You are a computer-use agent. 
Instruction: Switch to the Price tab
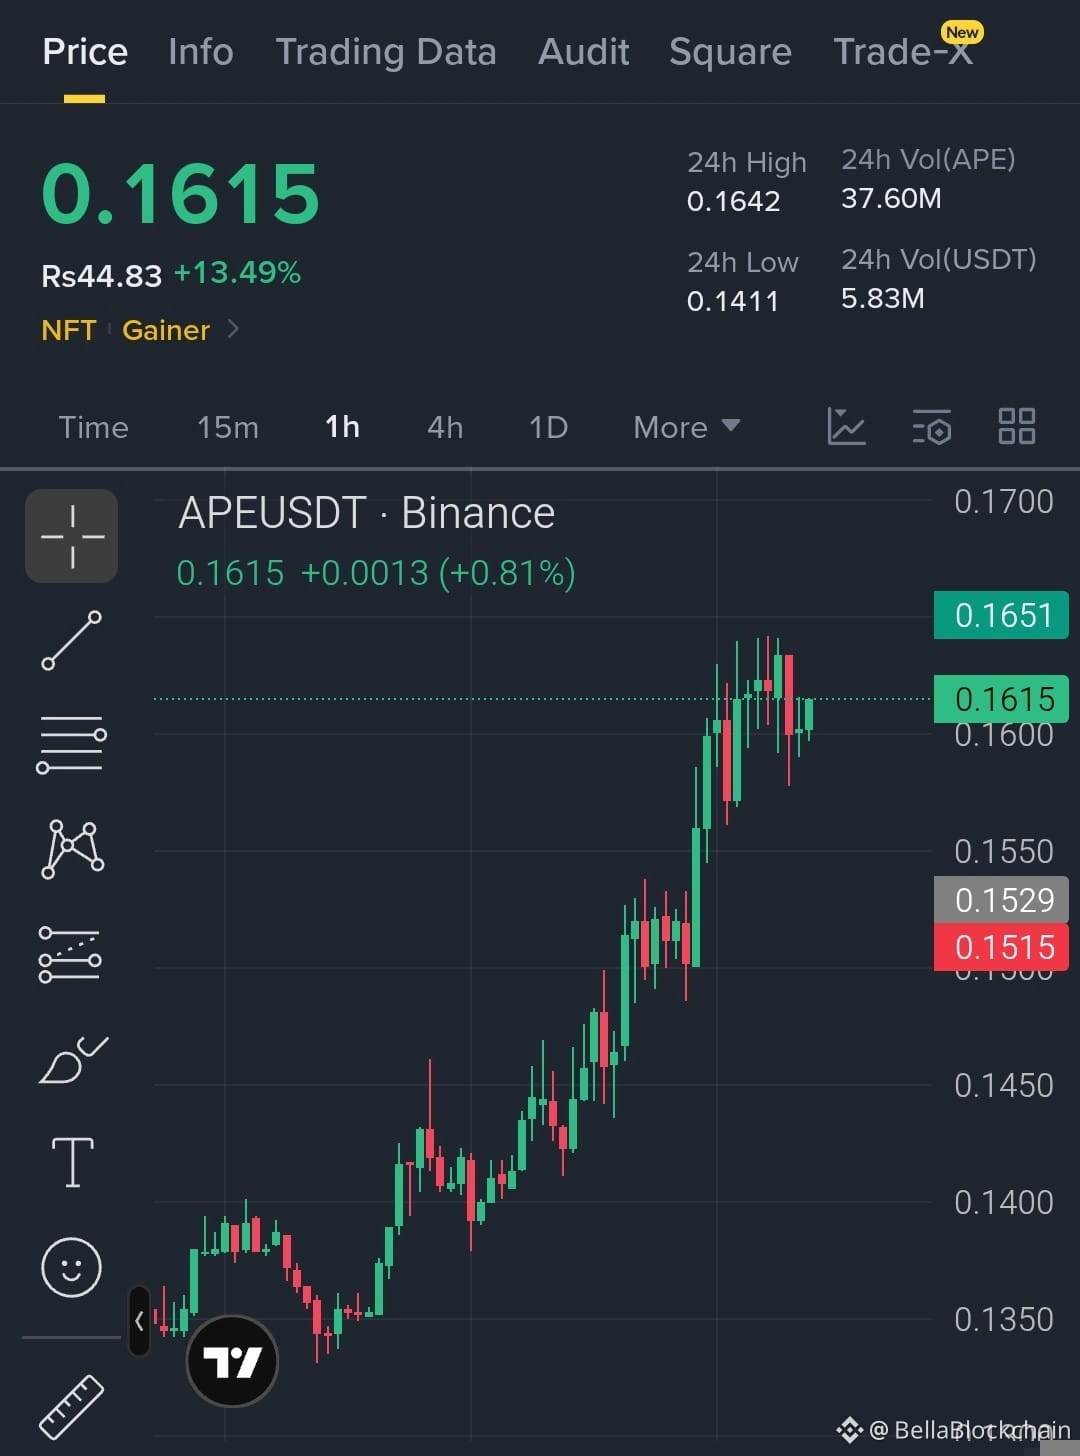[85, 52]
